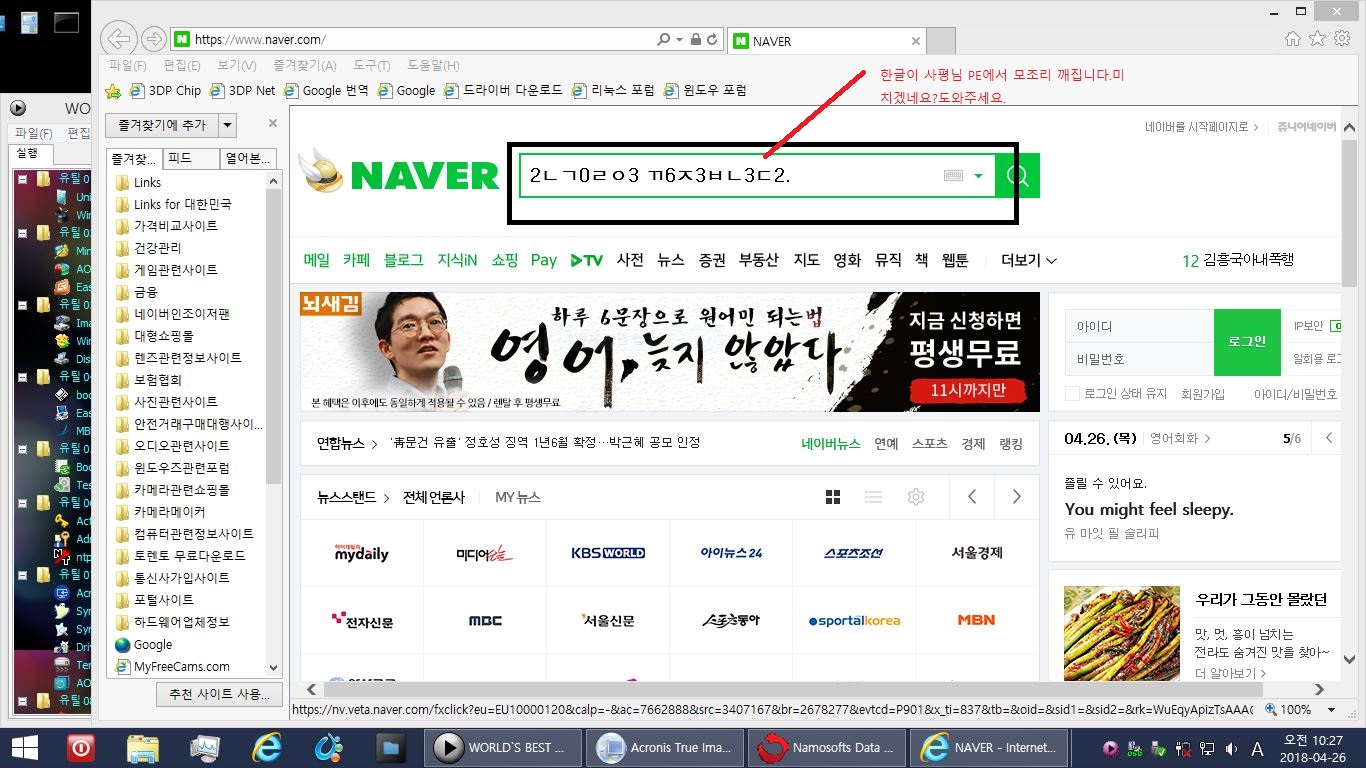Open Namosofts Data taskbar item
The height and width of the screenshot is (768, 1366).
tap(826, 747)
